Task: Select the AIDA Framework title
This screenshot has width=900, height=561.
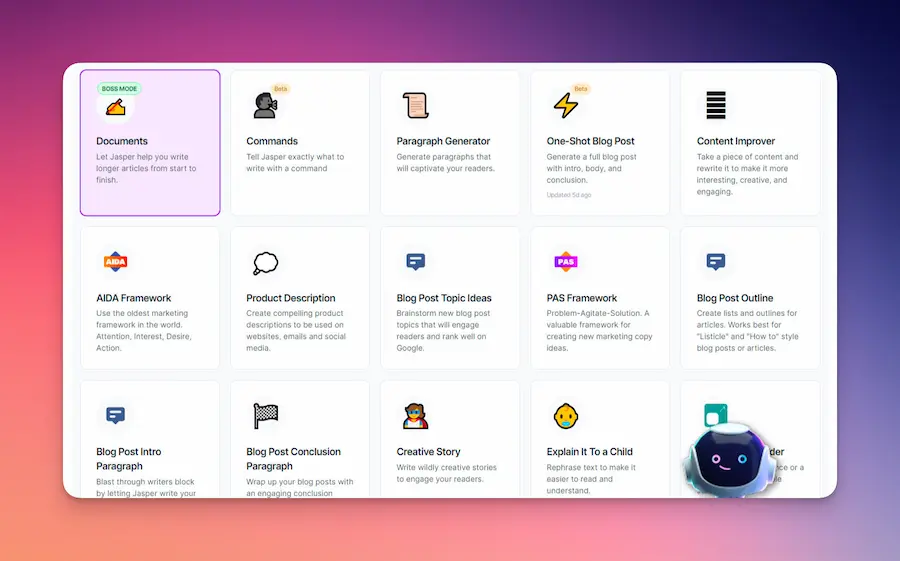Action: tap(134, 298)
